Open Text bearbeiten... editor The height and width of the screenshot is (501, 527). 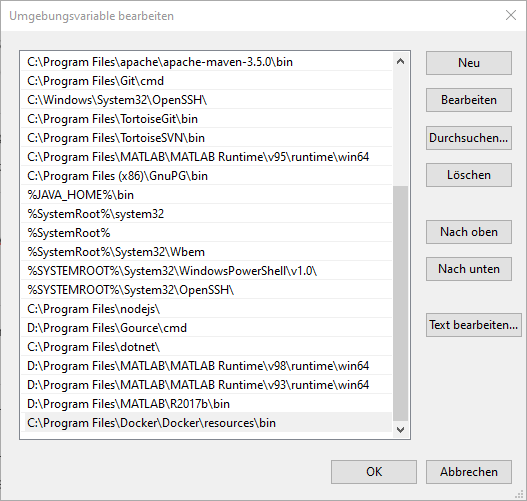point(474,325)
